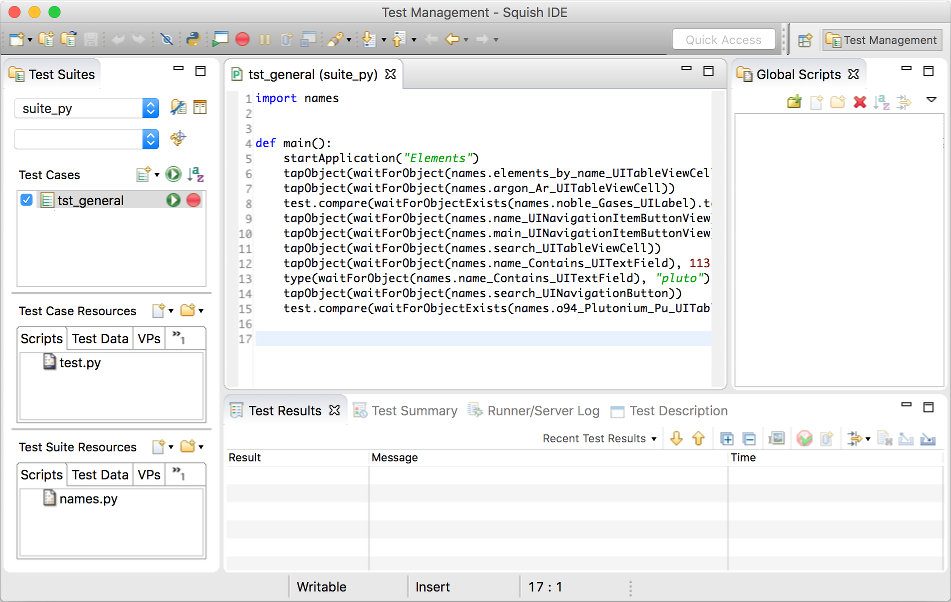Viewport: 951px width, 602px height.
Task: Select the names.py file
Action: tap(88, 498)
